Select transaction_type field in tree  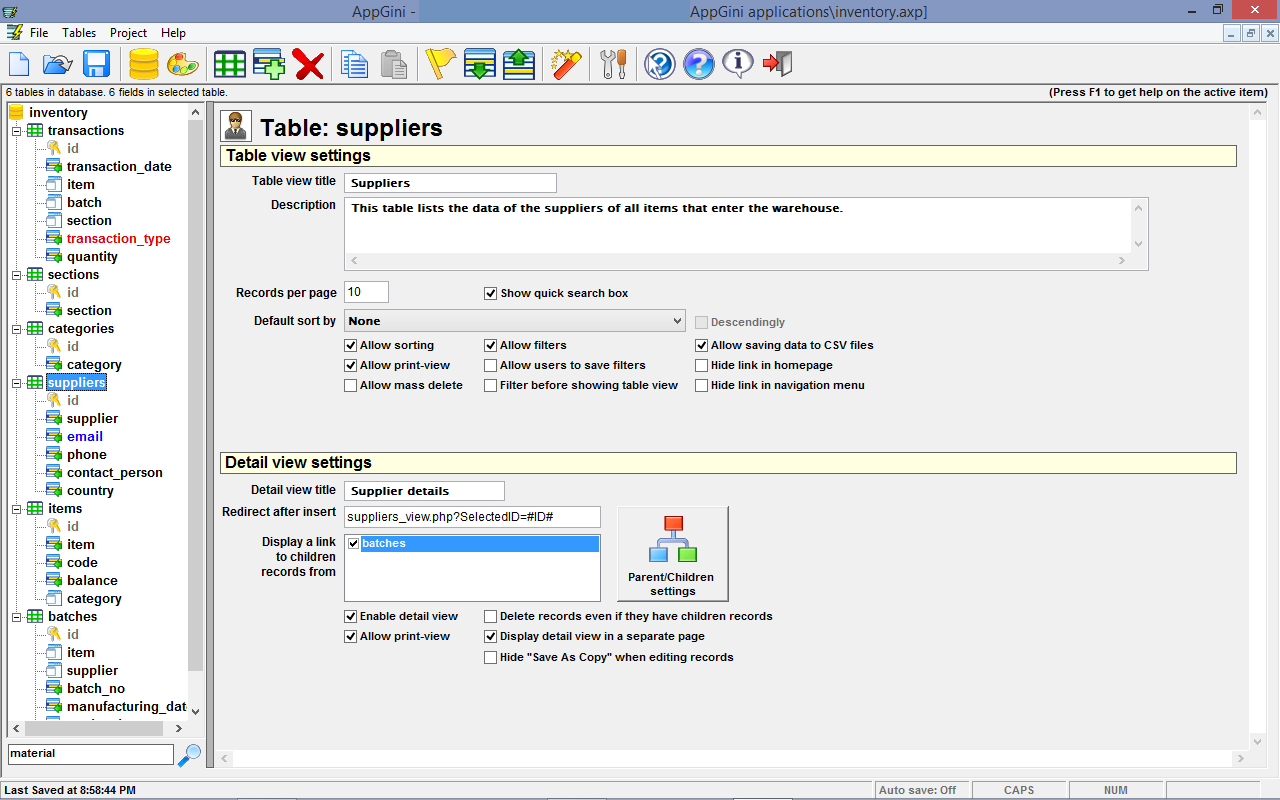tap(119, 239)
